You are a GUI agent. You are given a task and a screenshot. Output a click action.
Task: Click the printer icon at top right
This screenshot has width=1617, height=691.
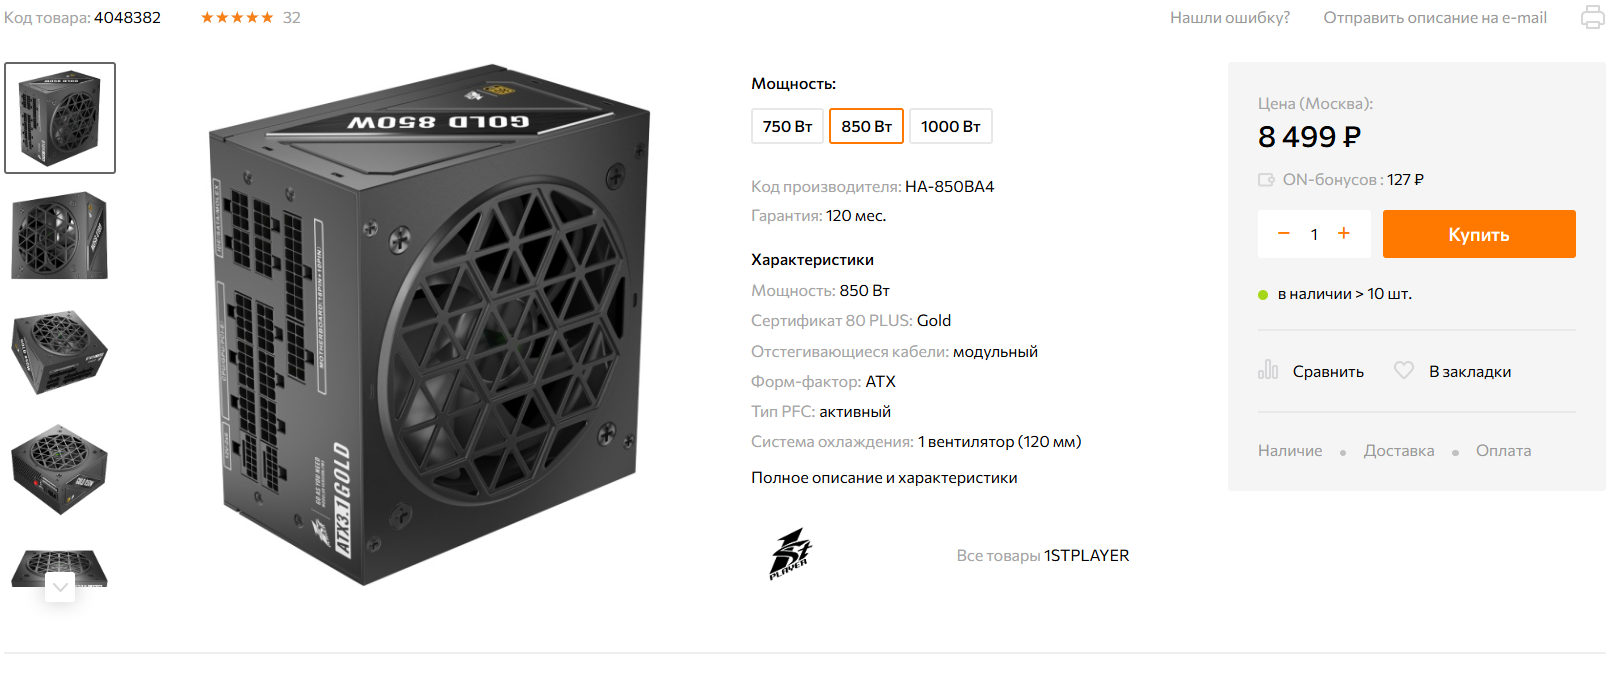pyautogui.click(x=1592, y=17)
